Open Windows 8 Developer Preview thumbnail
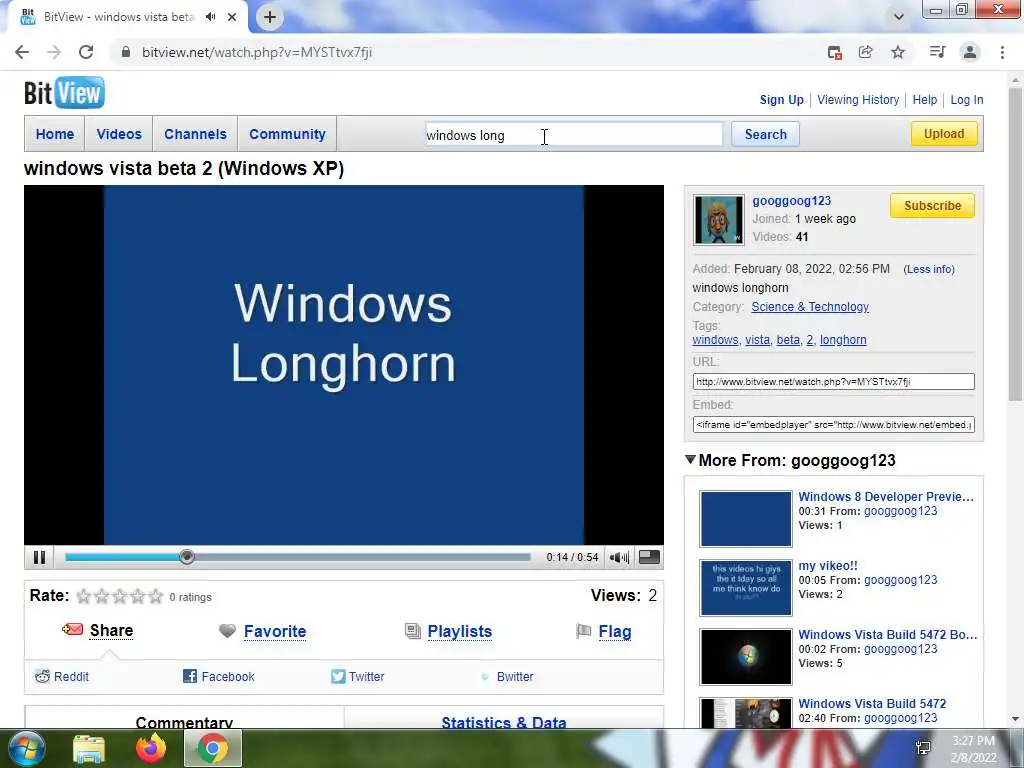This screenshot has height=768, width=1024. pos(746,519)
